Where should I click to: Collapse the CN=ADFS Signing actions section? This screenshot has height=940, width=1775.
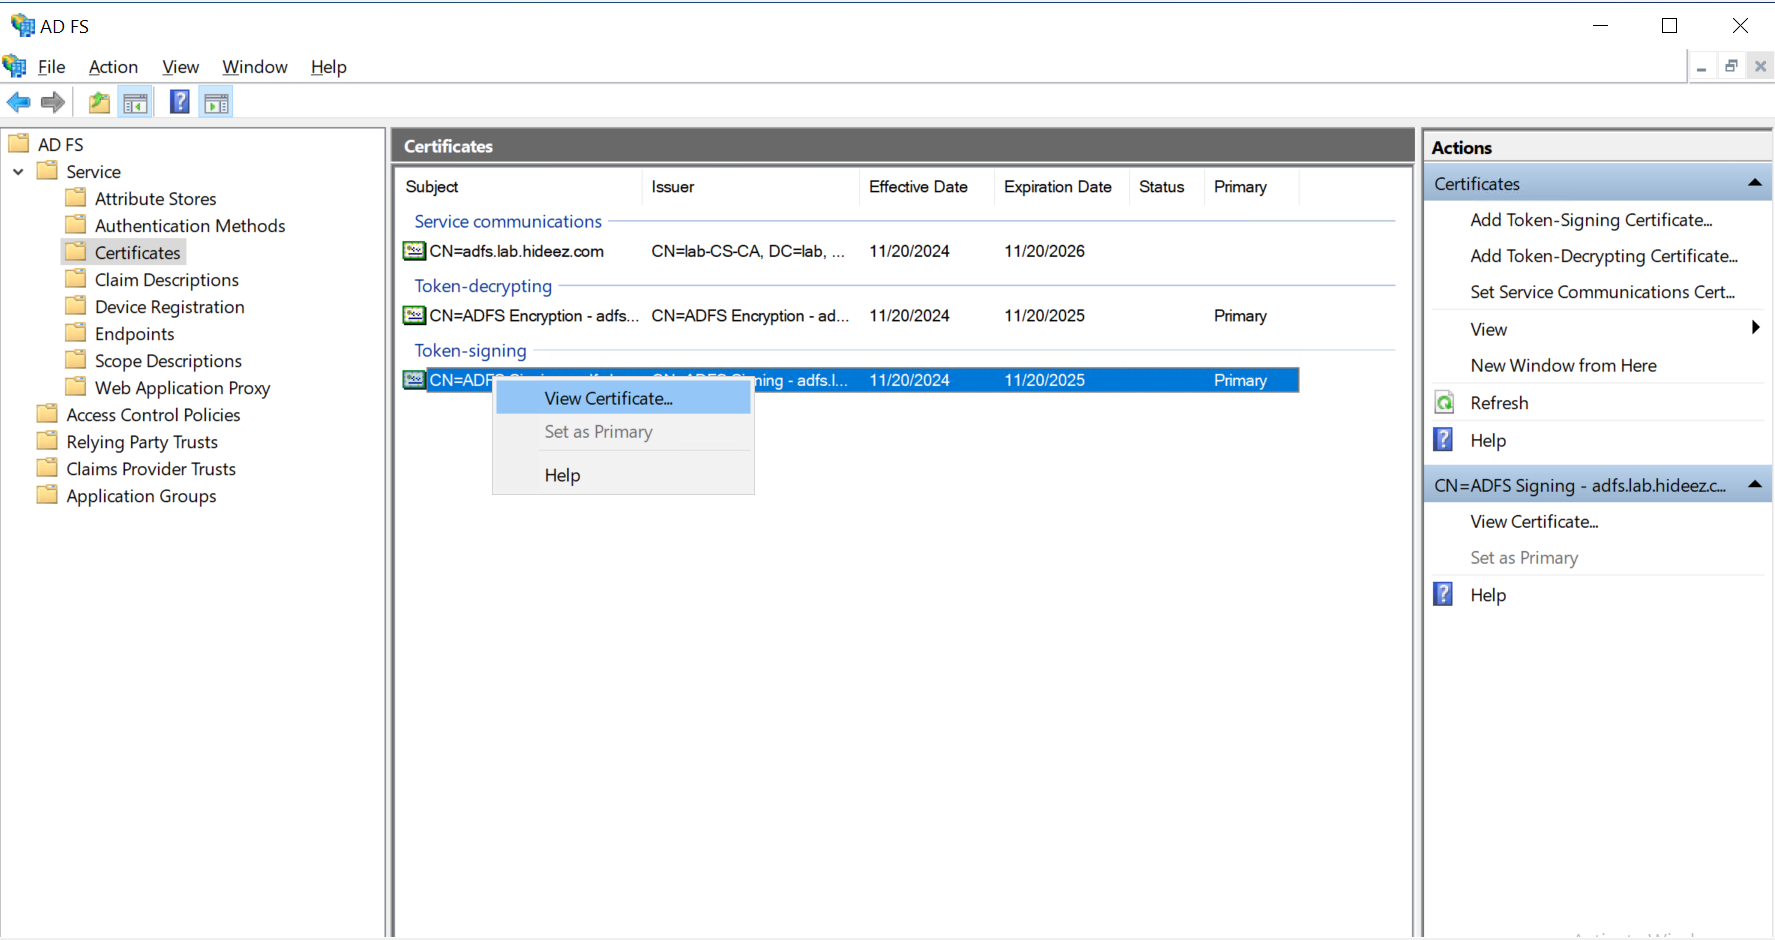[1754, 485]
